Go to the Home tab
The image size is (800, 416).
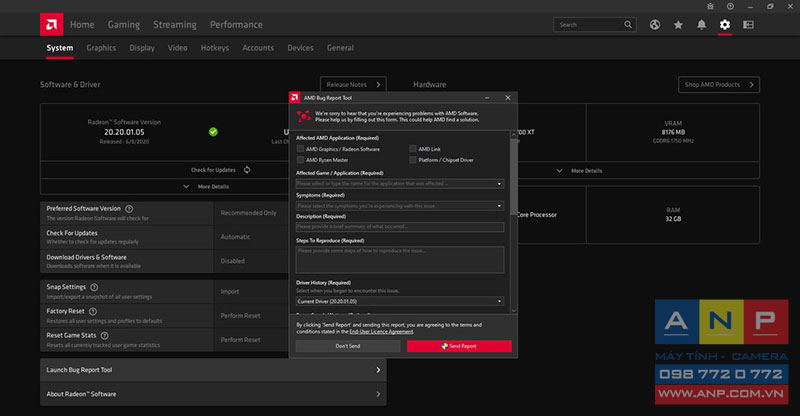point(82,25)
